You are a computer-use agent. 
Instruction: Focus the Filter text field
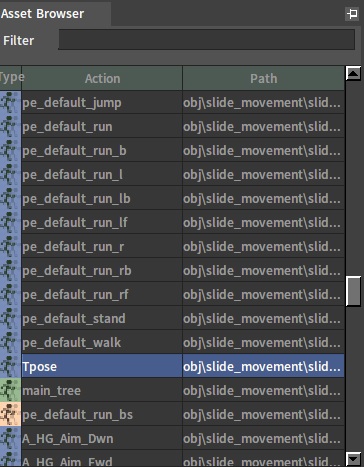pyautogui.click(x=206, y=40)
